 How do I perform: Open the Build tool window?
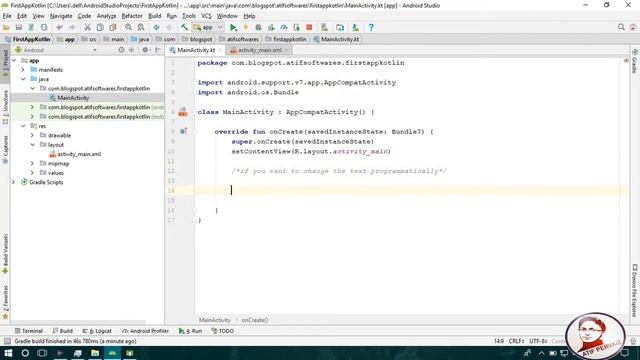(x=62, y=331)
